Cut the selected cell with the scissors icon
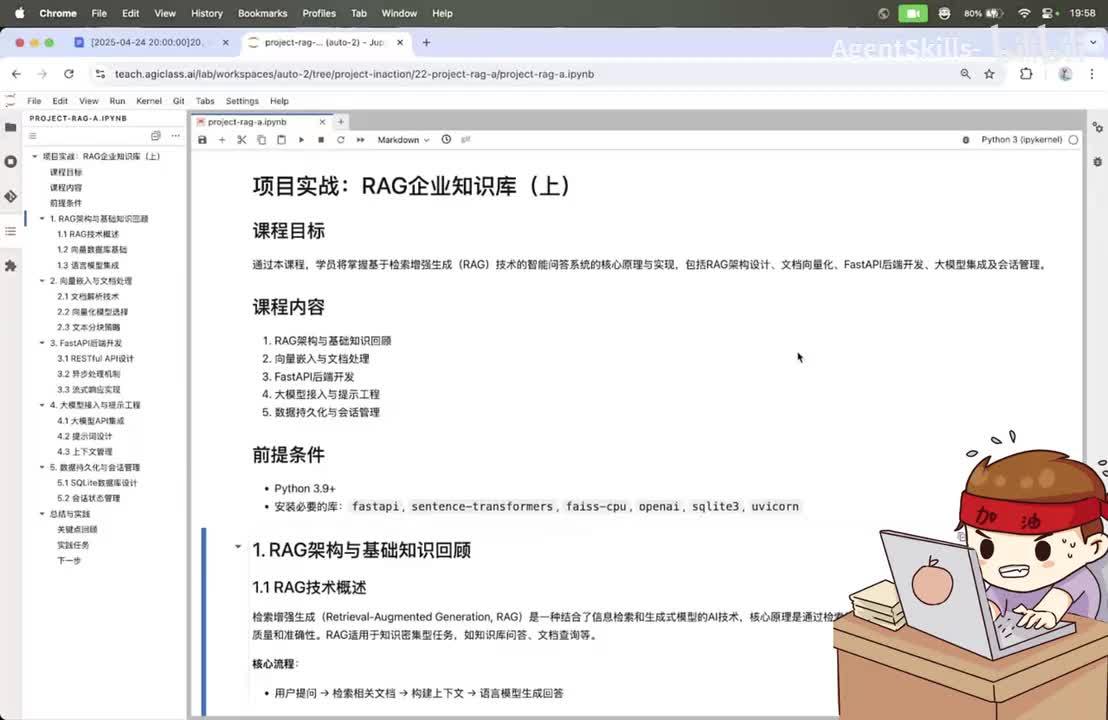 242,140
